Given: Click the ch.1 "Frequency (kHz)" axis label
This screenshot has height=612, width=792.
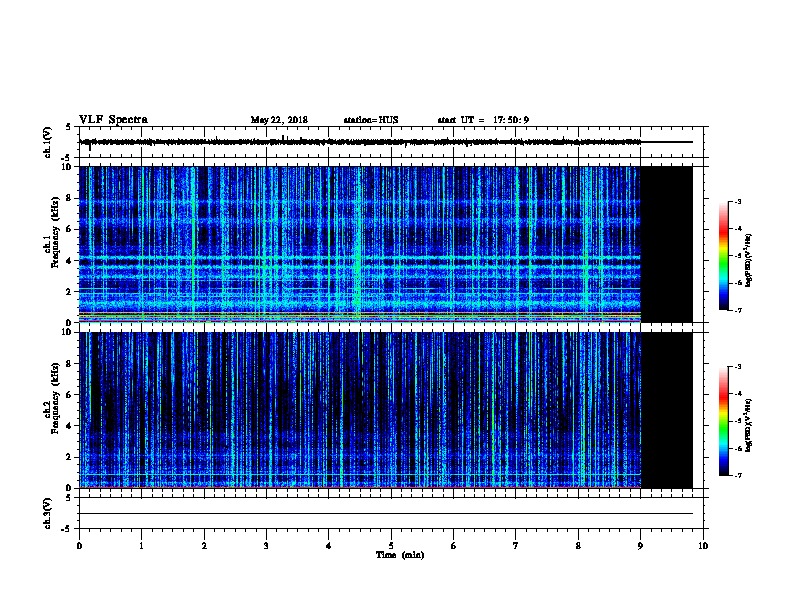Looking at the screenshot, I should [x=55, y=232].
